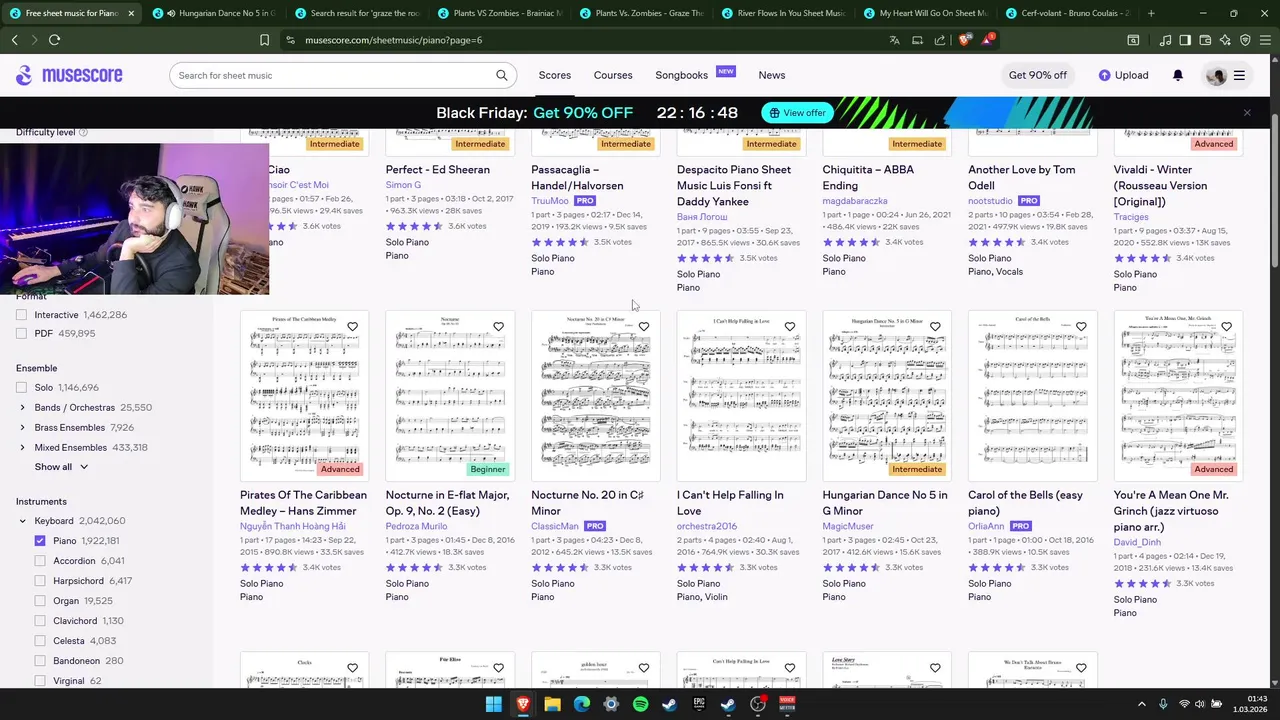Bookmark this page with the bookmark icon

pos(264,40)
